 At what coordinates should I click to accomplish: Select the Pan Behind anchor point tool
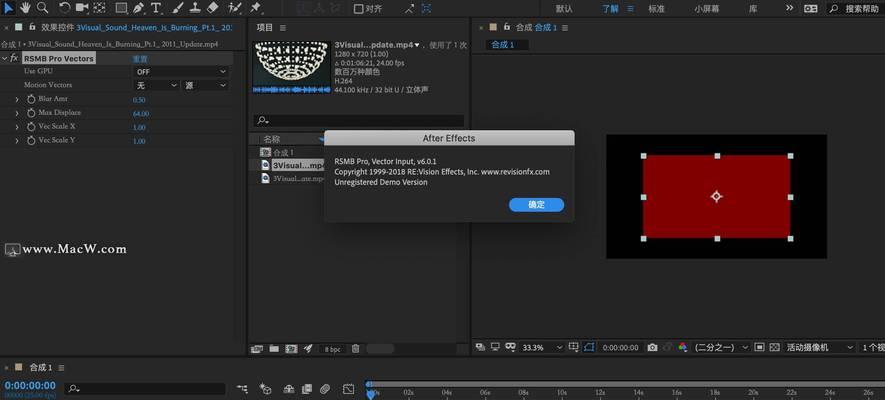pos(99,8)
